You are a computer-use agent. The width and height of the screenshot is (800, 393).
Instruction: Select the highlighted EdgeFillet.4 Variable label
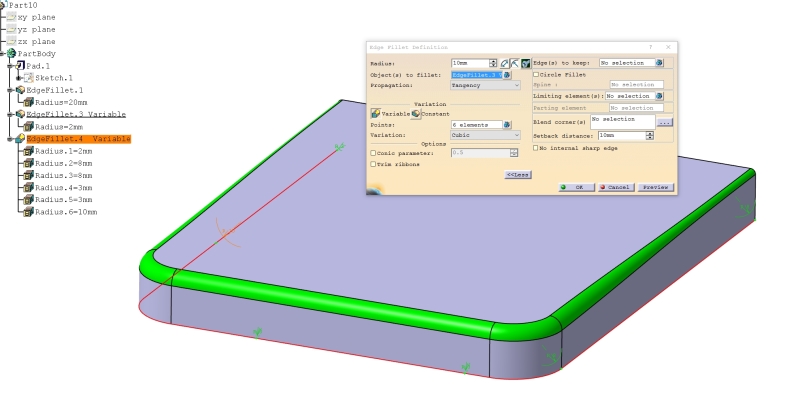(x=79, y=139)
